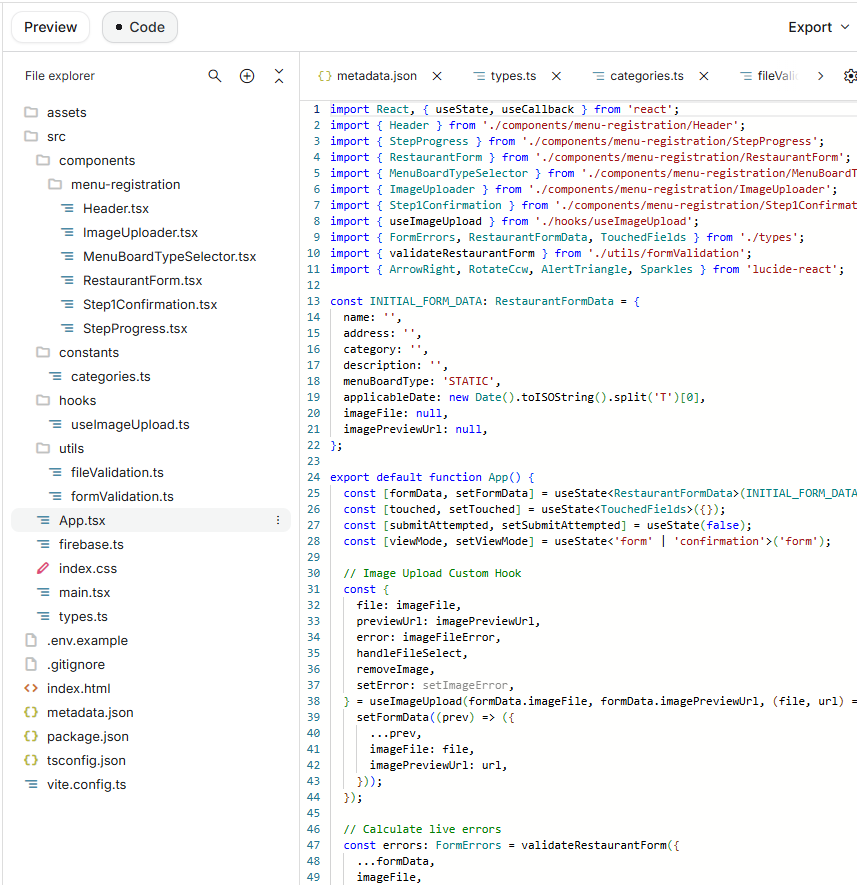Click the 'File explorer' heading

(x=60, y=76)
